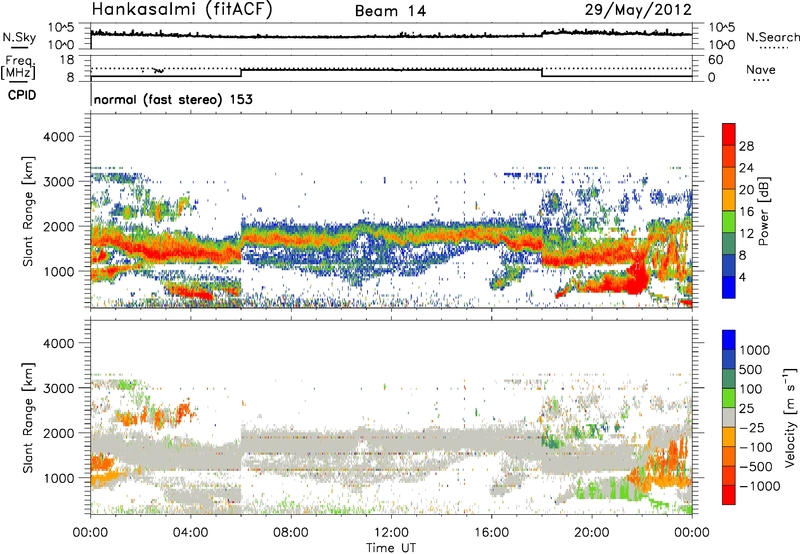800x554 pixels.
Task: Click the 18 label on frequency axis
Action: click(67, 60)
